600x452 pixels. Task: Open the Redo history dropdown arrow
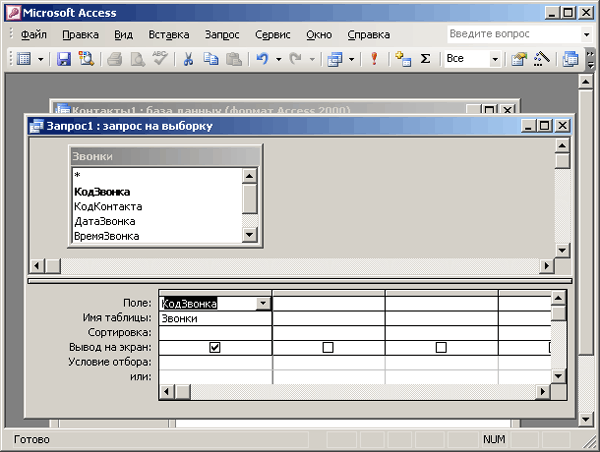point(312,59)
